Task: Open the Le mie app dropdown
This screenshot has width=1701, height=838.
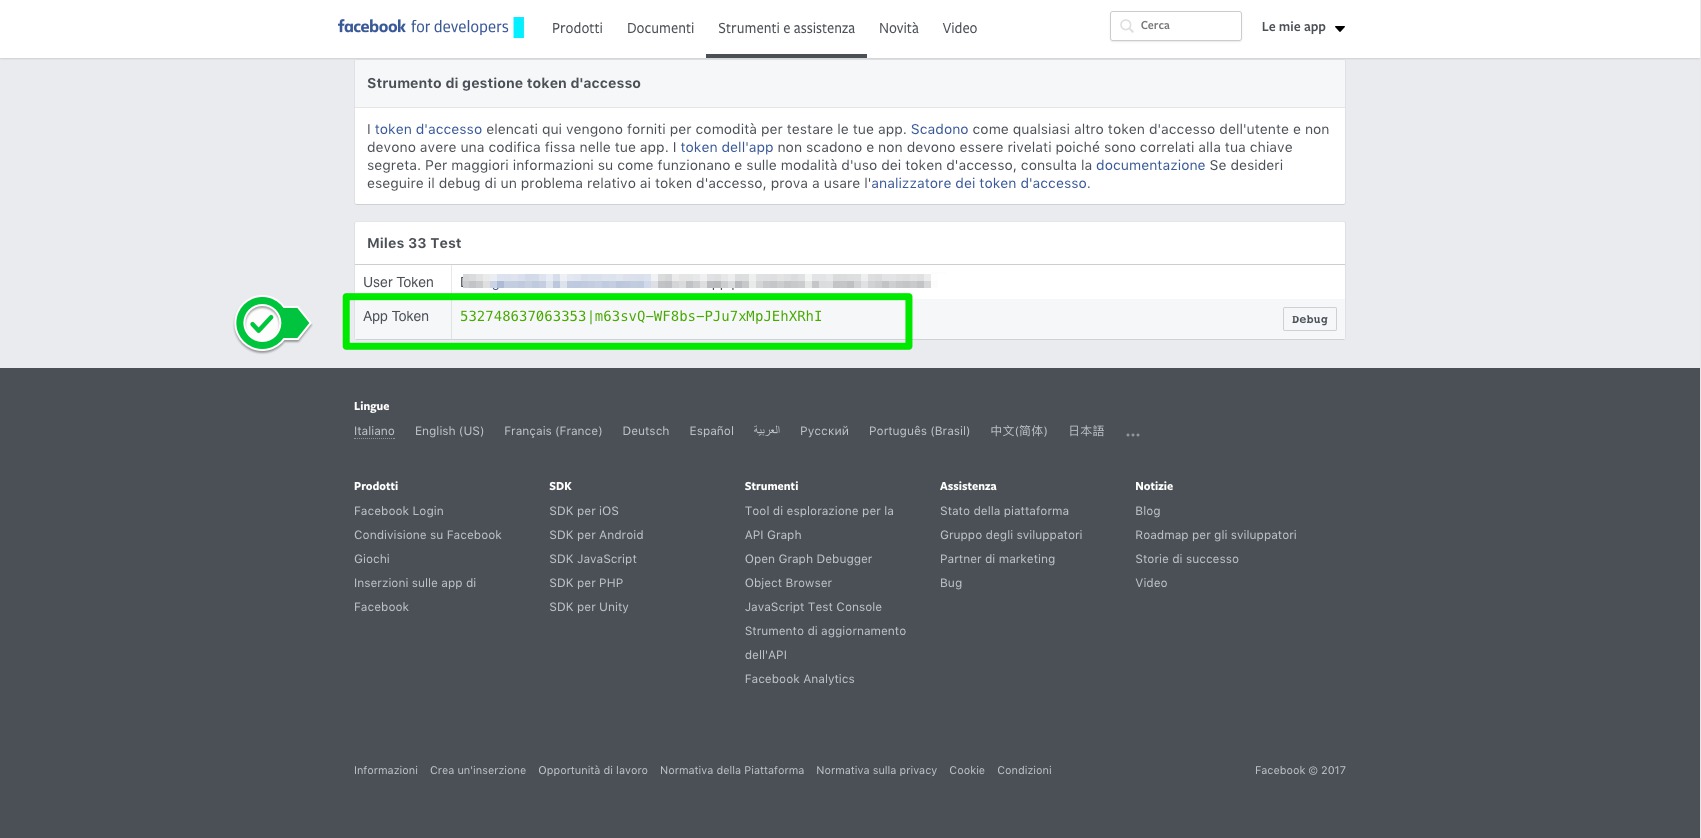Action: (x=1303, y=27)
